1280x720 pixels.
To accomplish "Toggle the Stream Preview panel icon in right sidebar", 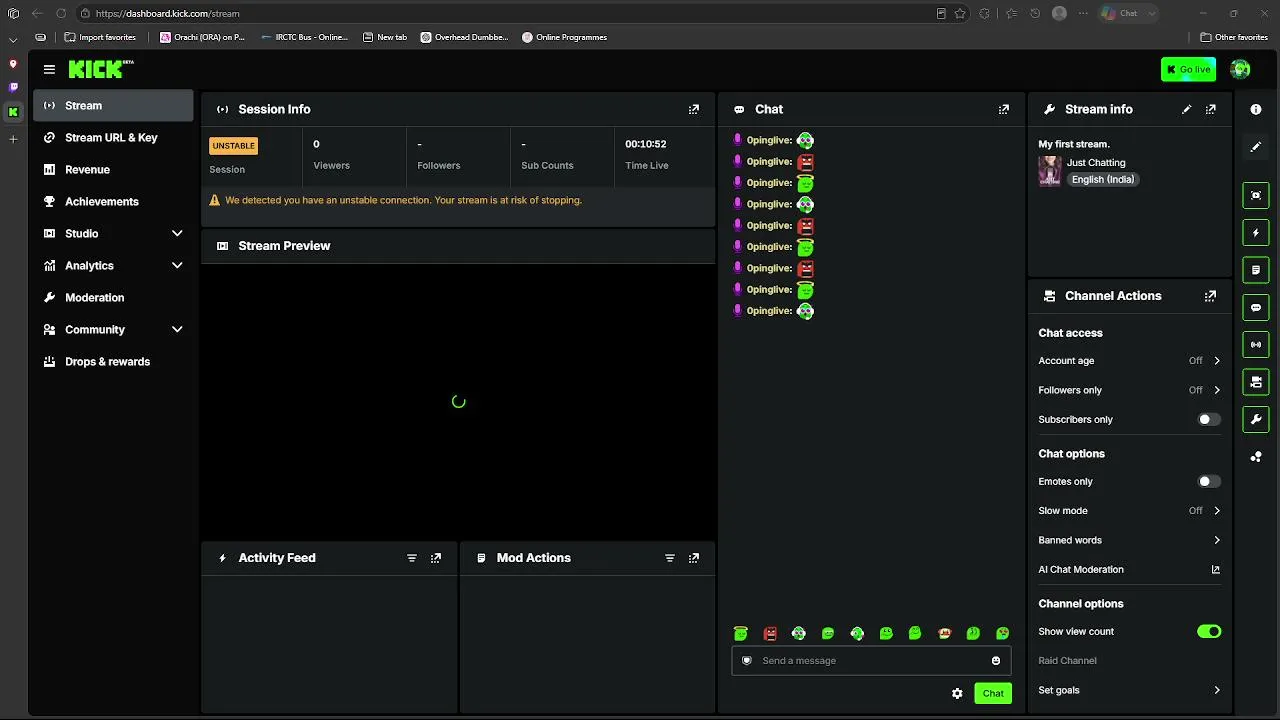I will (x=1256, y=195).
